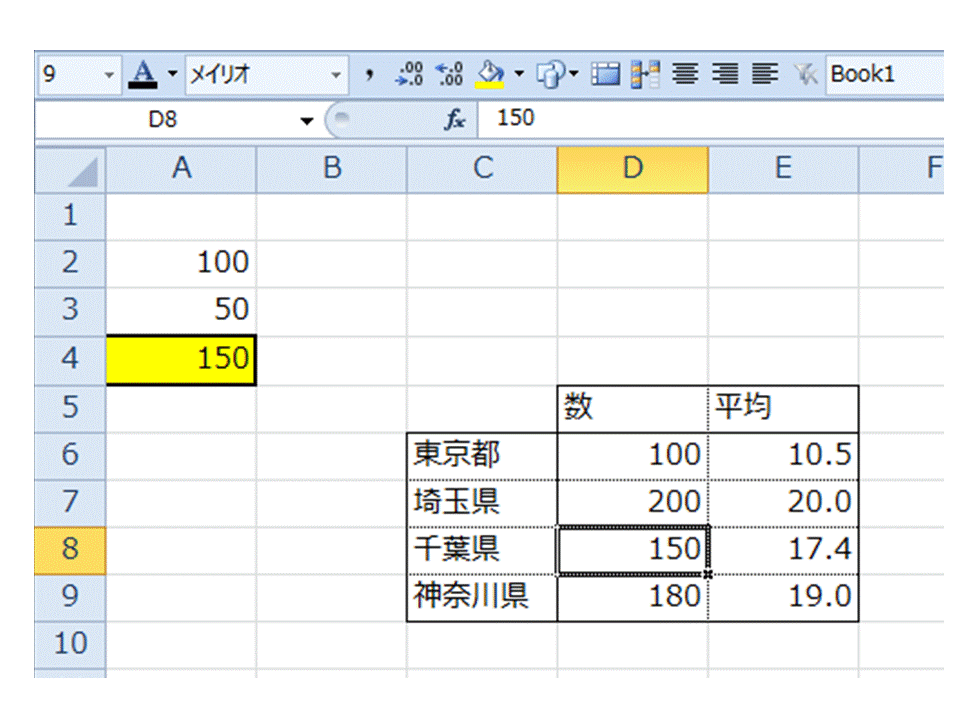
Task: Click the freeze panes window icon
Action: [x=606, y=74]
